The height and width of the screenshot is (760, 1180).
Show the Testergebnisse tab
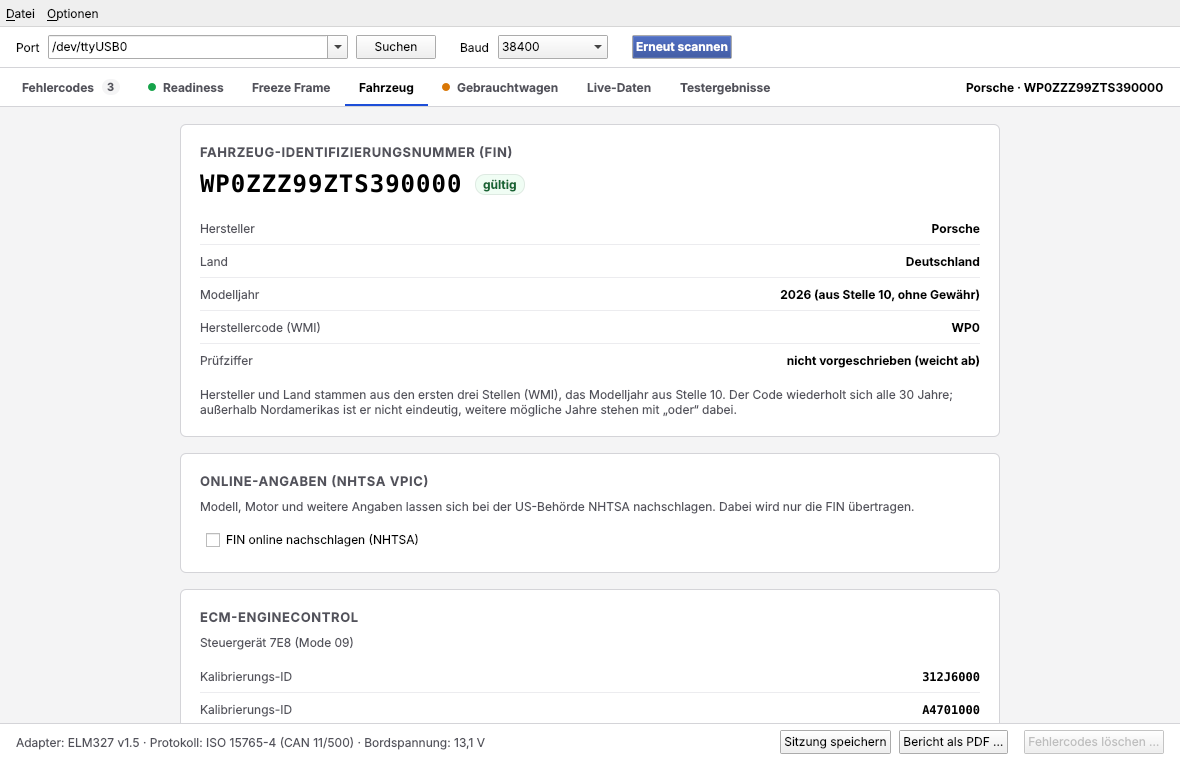click(725, 87)
